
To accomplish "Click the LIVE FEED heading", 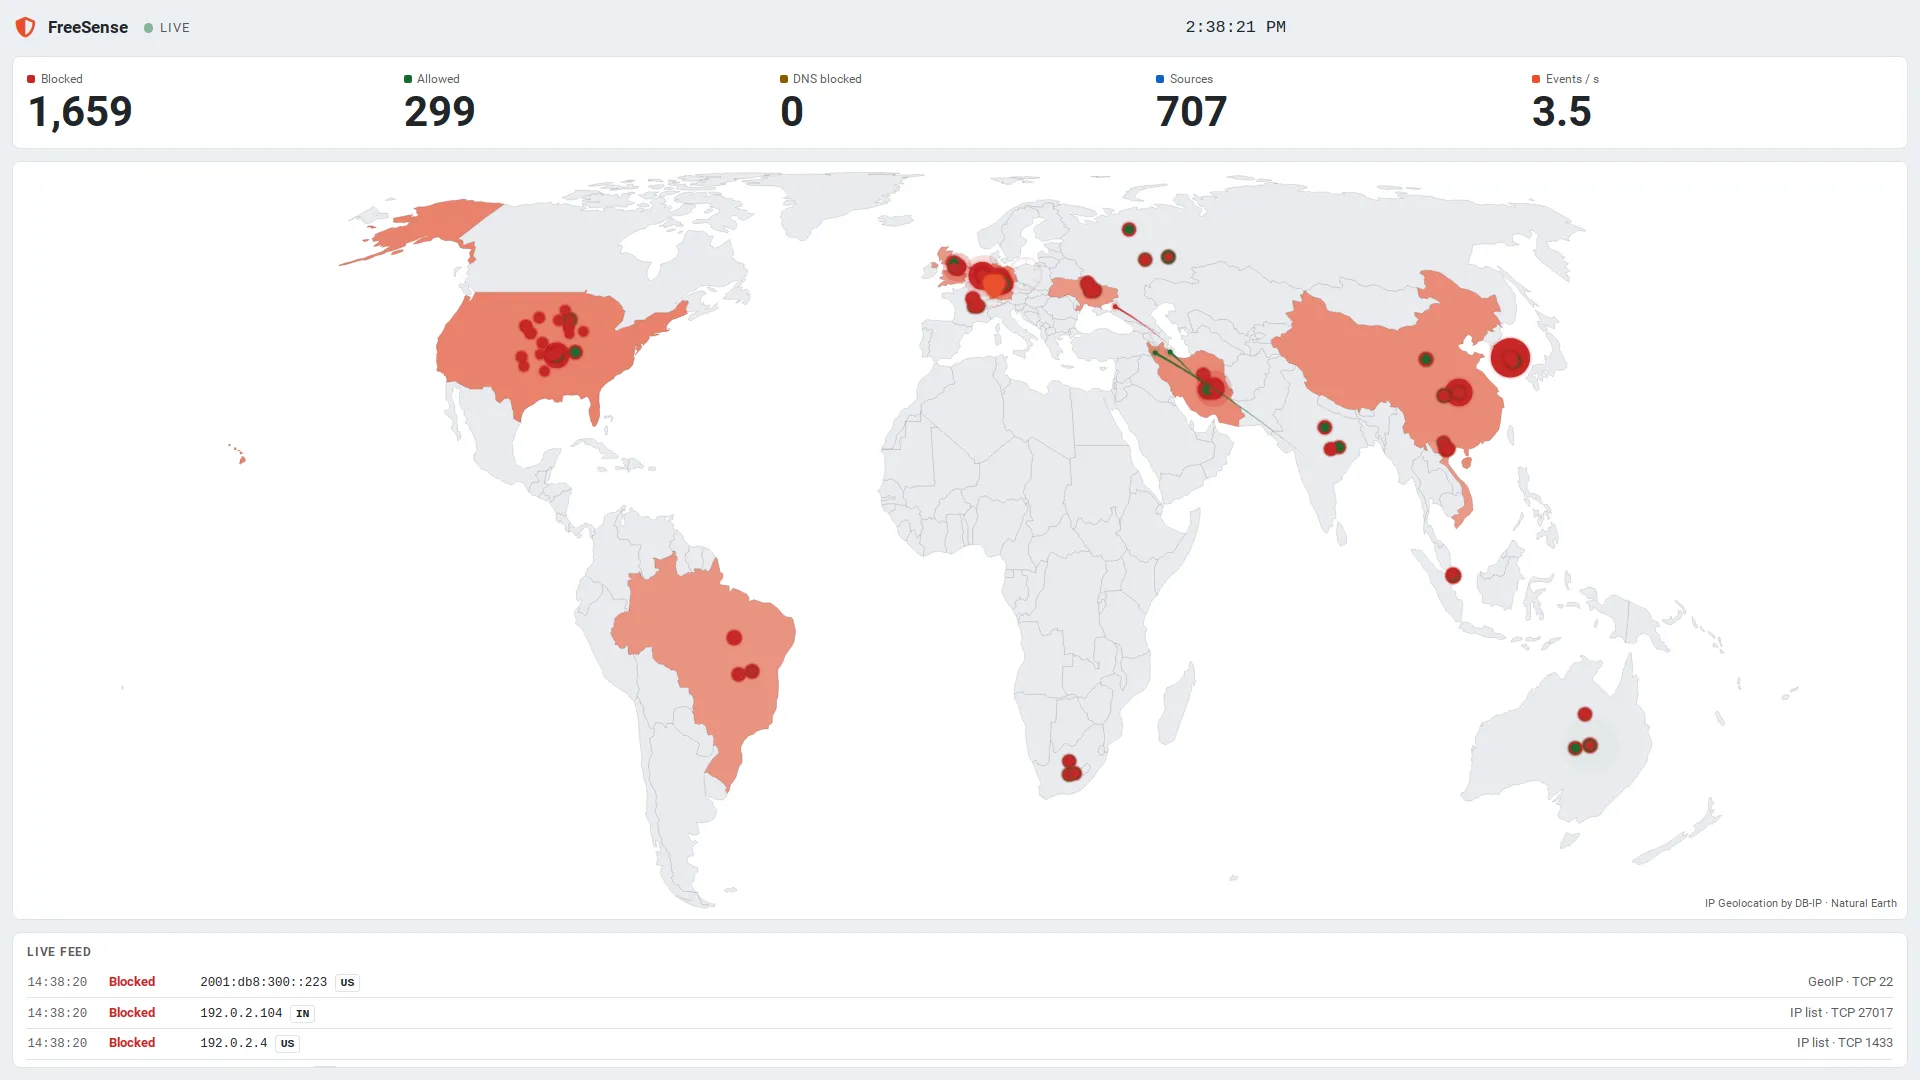I will (x=59, y=952).
